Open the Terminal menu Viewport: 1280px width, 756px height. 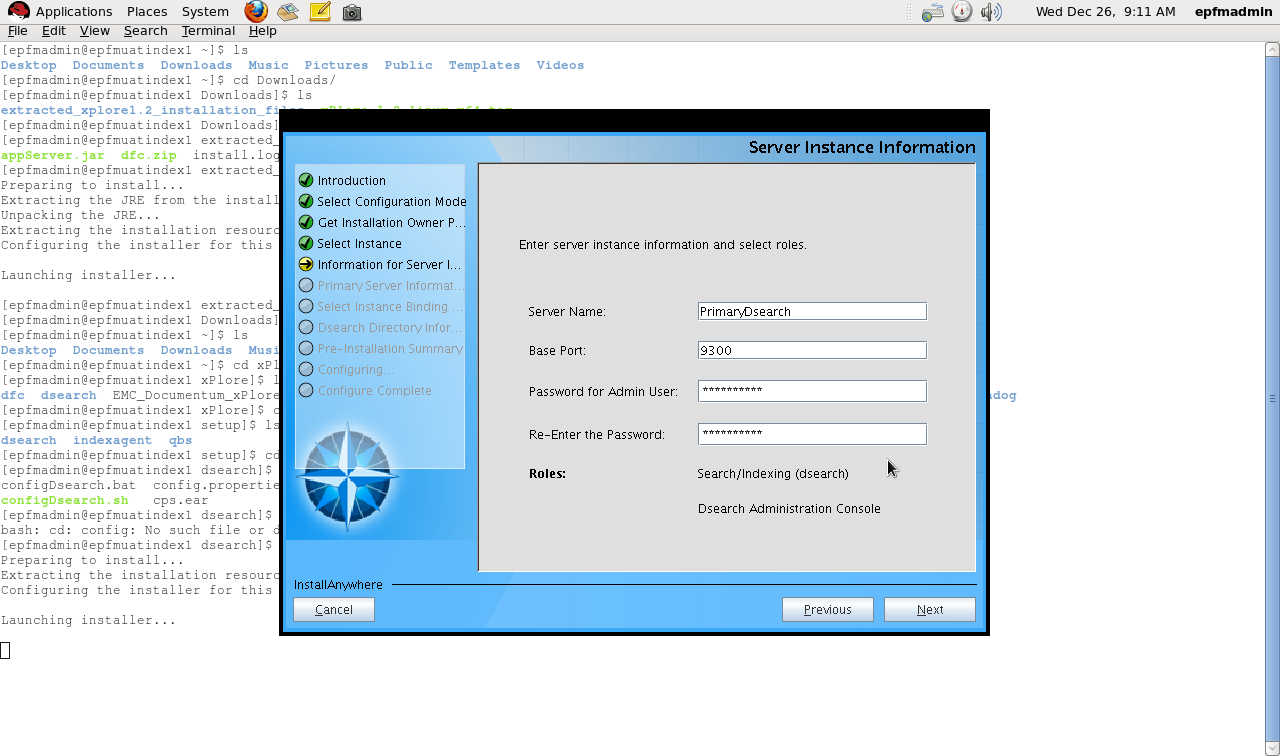pyautogui.click(x=207, y=30)
